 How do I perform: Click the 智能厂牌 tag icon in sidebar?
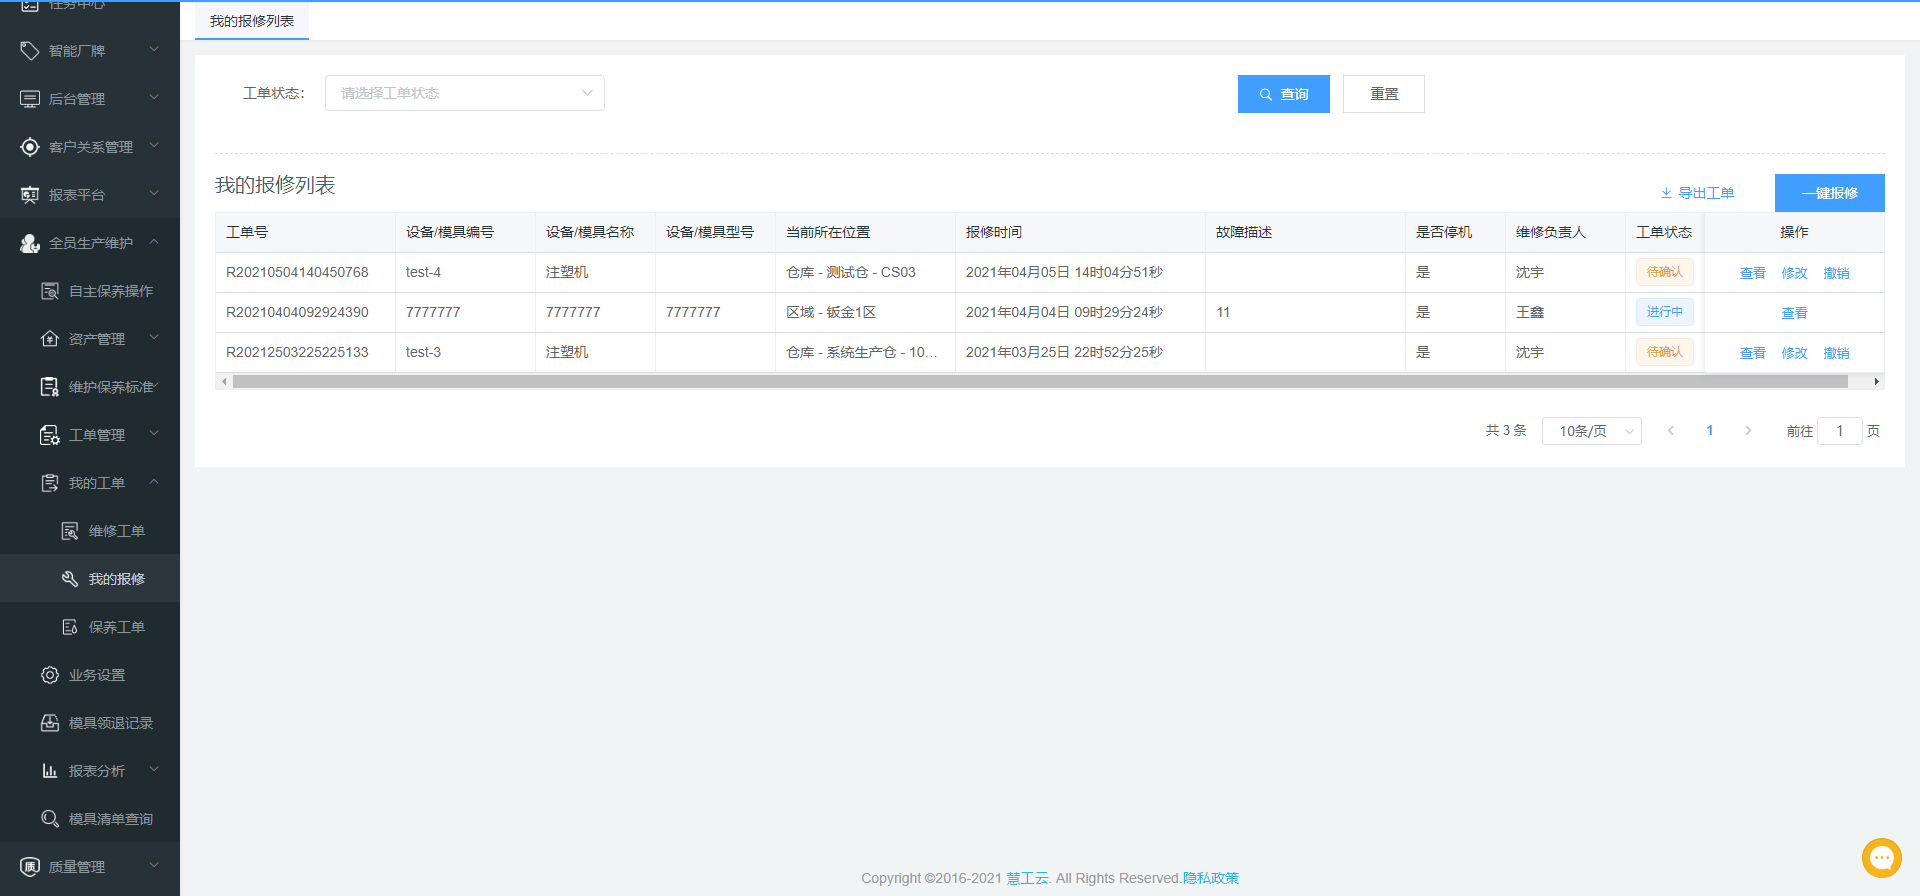(x=30, y=51)
